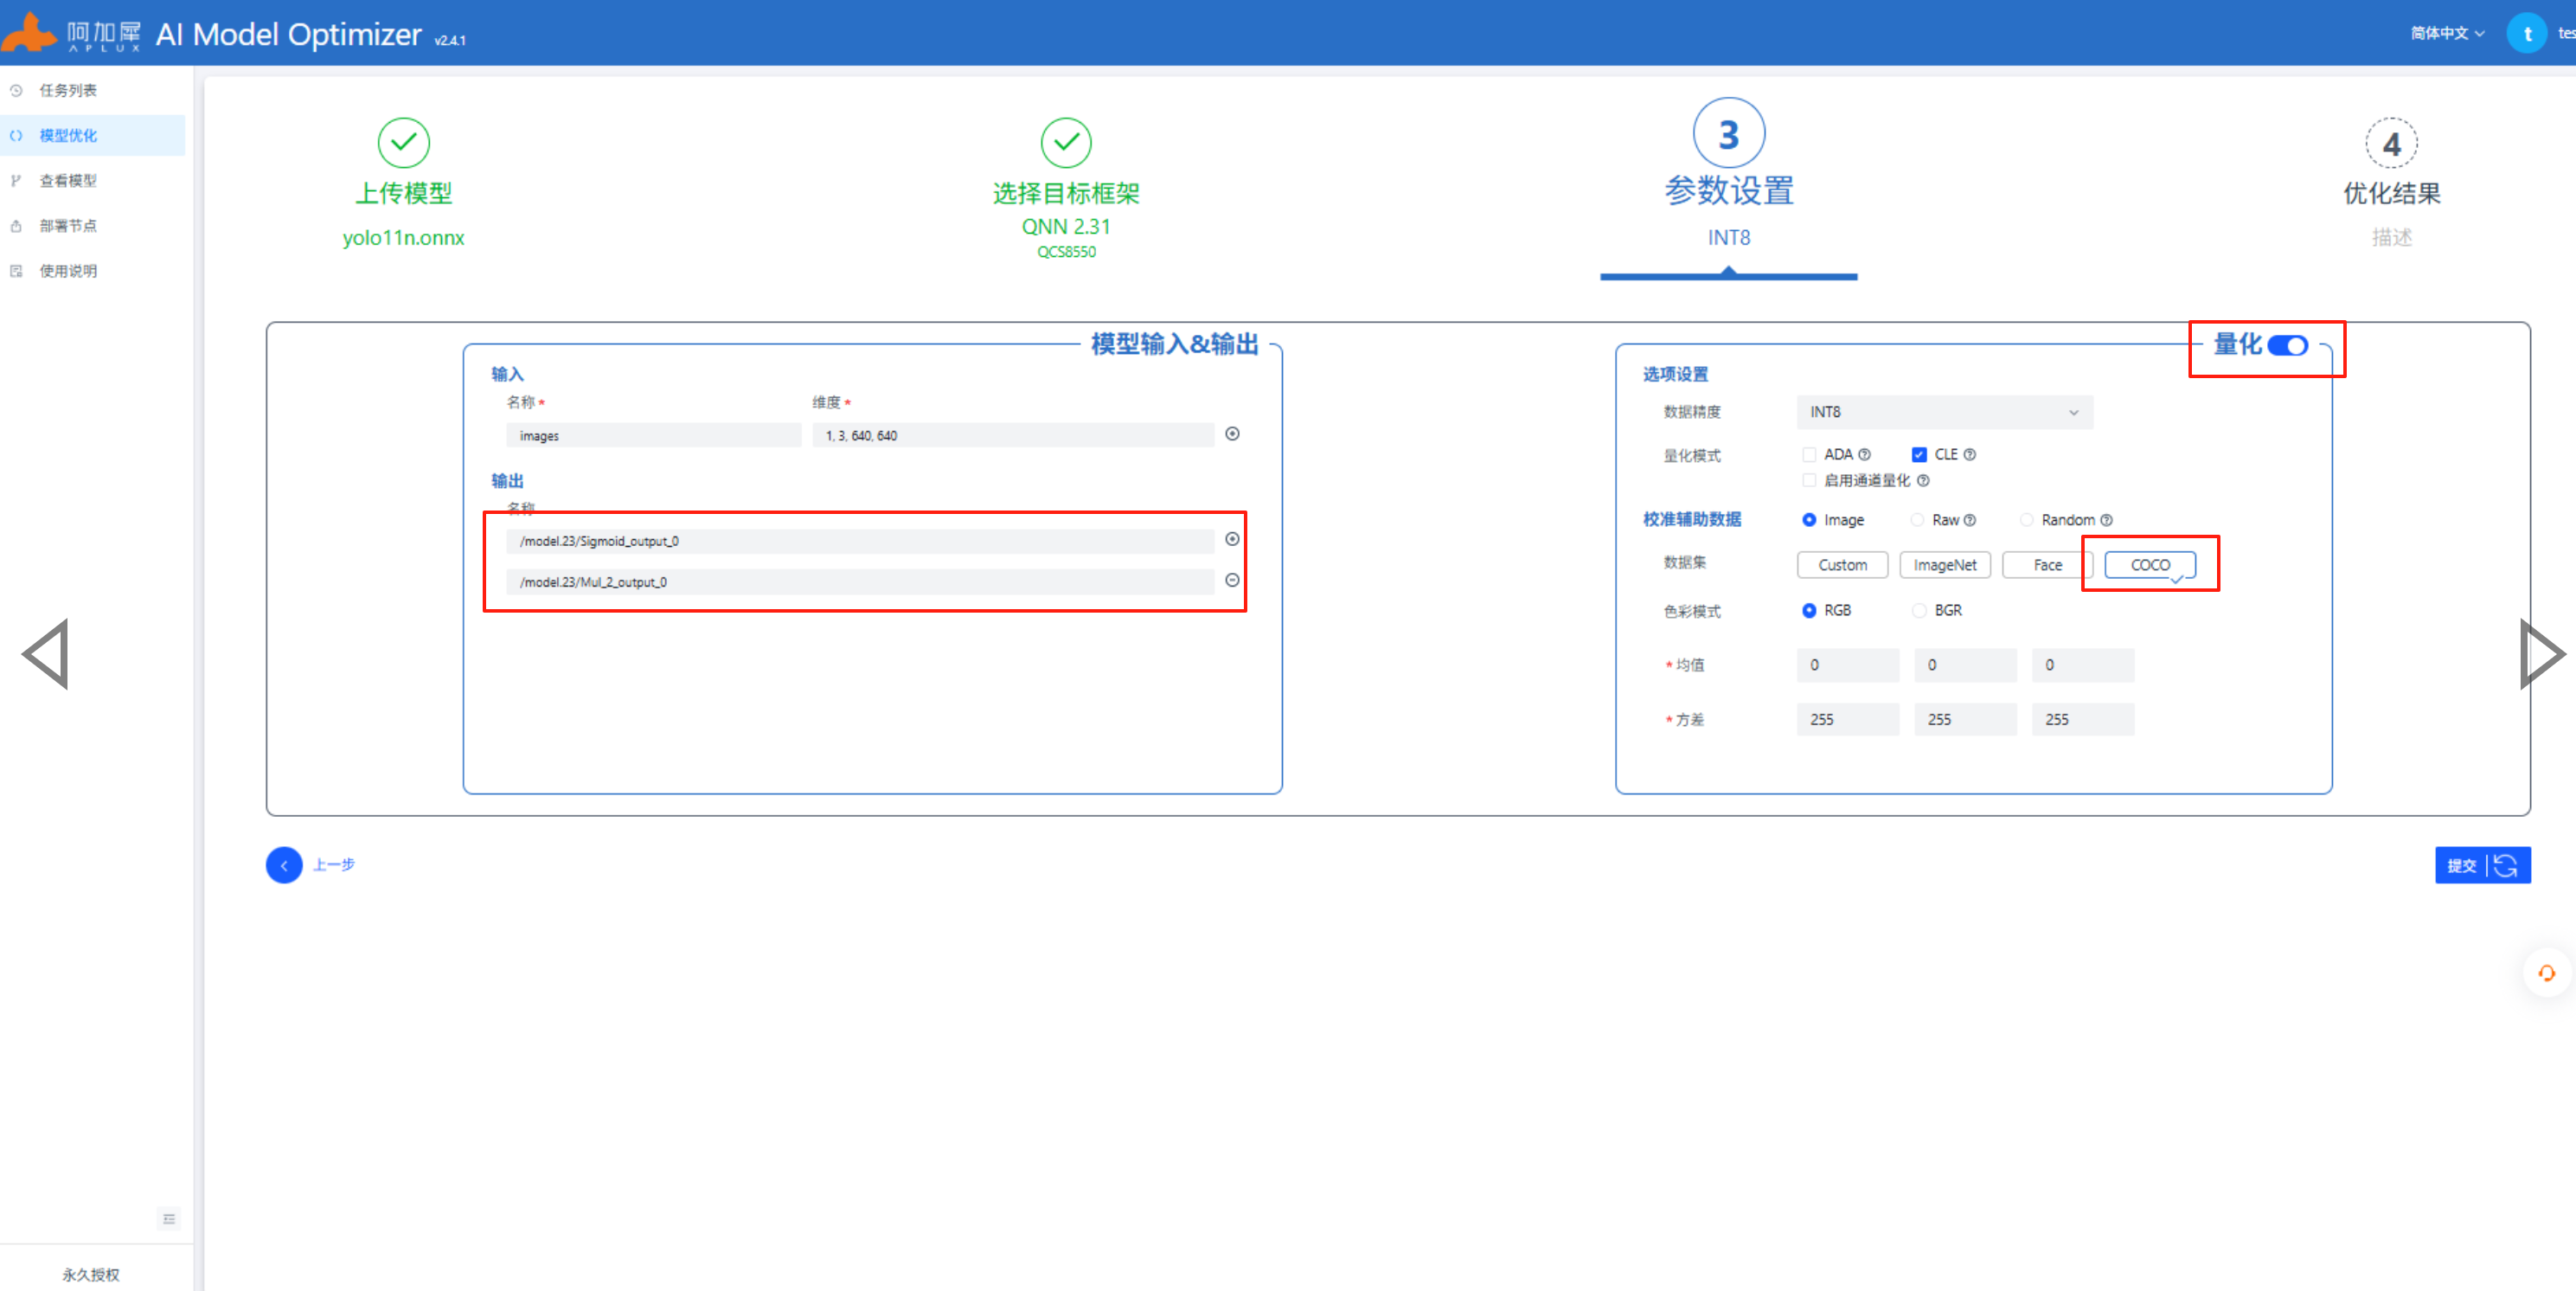Open 部署节点 in the sidebar
Image resolution: width=2576 pixels, height=1291 pixels.
click(x=68, y=226)
